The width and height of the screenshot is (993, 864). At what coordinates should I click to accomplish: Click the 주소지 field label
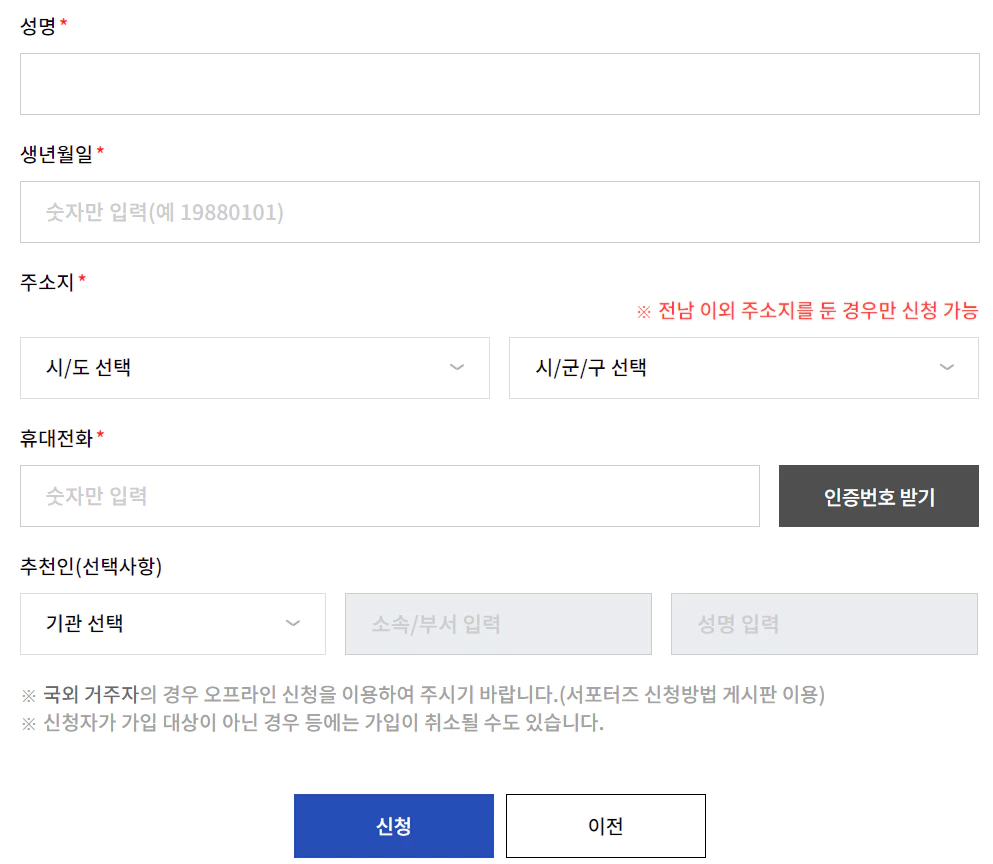pyautogui.click(x=41, y=283)
